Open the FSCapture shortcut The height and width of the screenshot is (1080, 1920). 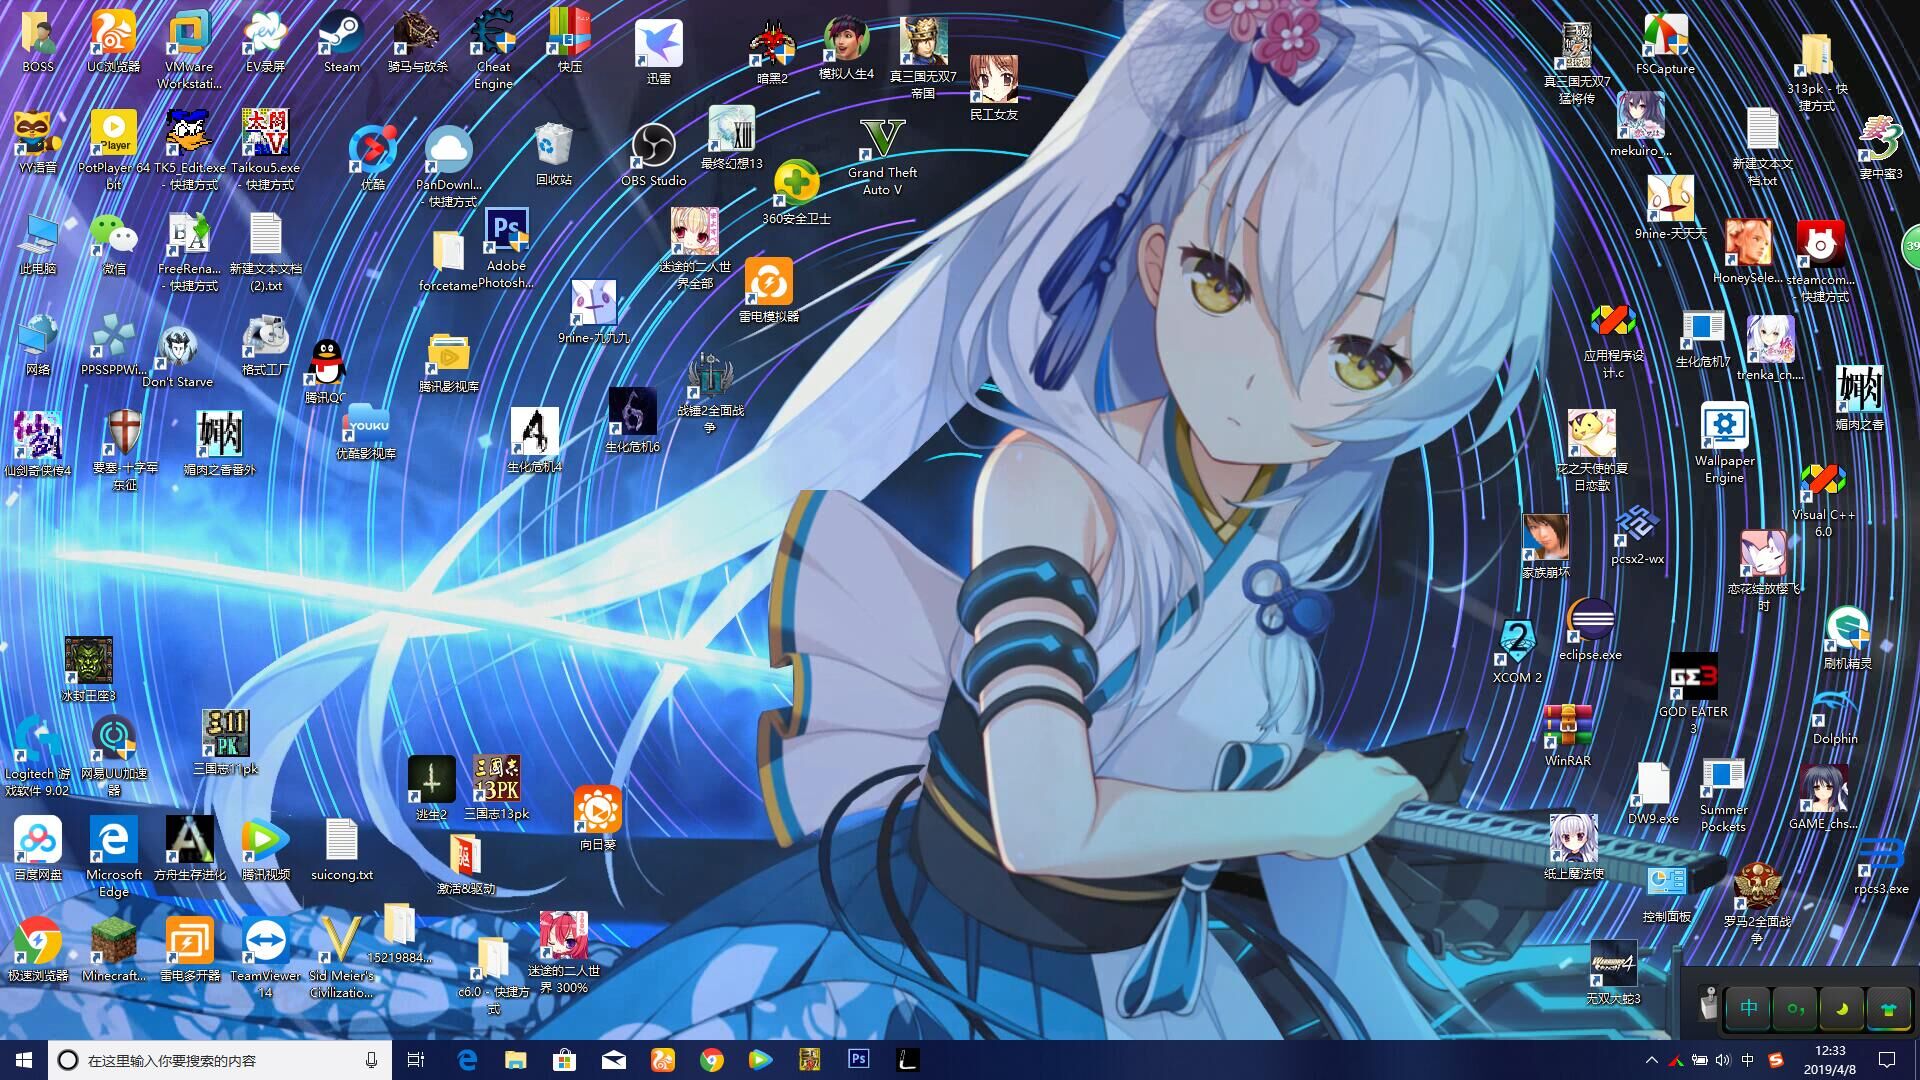coord(1665,45)
